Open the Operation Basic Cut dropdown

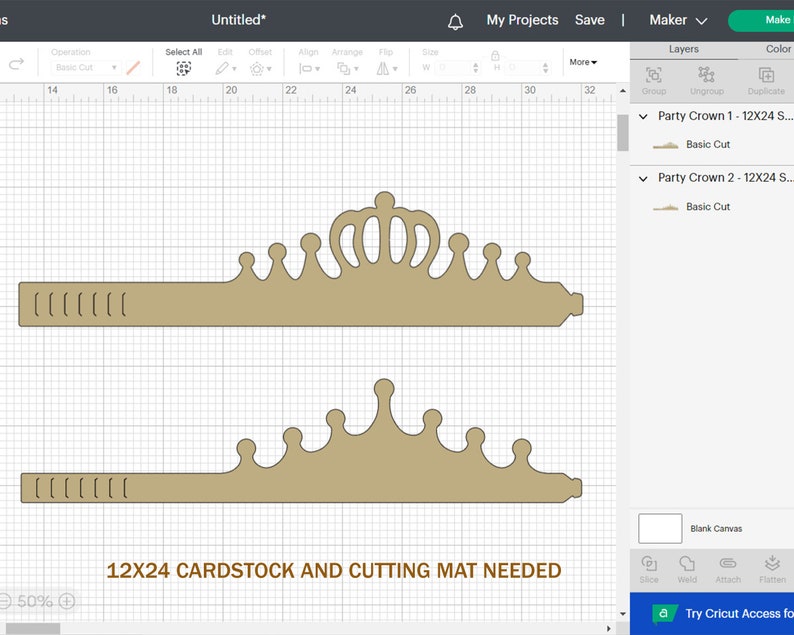point(85,67)
